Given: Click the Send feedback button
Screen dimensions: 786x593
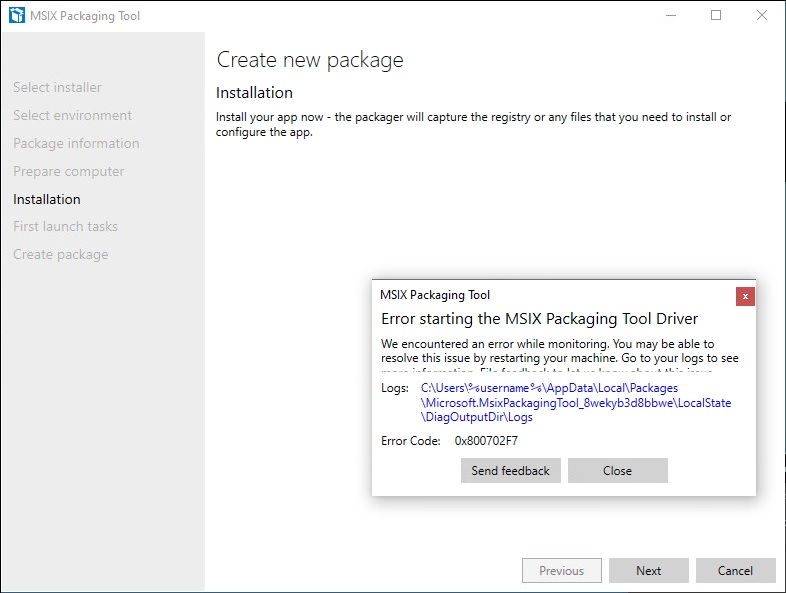Looking at the screenshot, I should click(x=510, y=471).
